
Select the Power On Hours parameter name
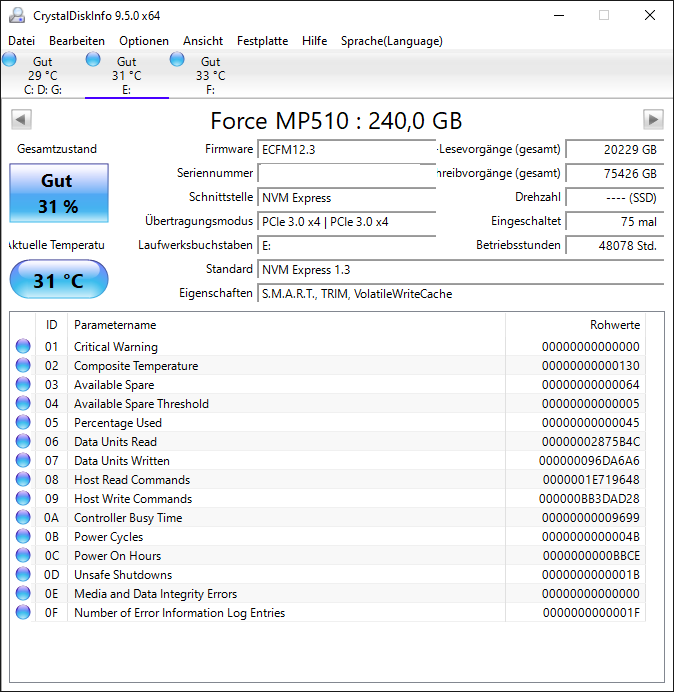point(117,556)
